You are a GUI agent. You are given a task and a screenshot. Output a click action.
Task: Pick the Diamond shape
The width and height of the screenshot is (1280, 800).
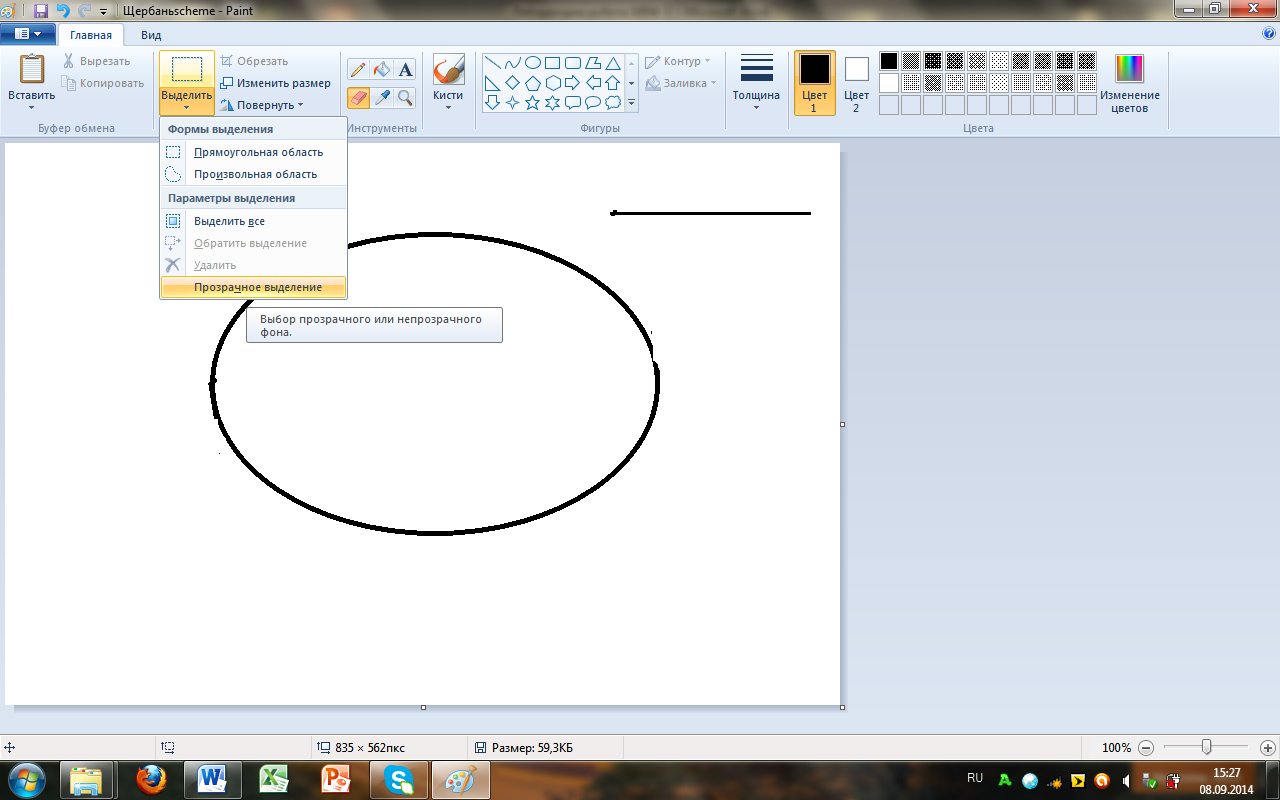point(513,83)
